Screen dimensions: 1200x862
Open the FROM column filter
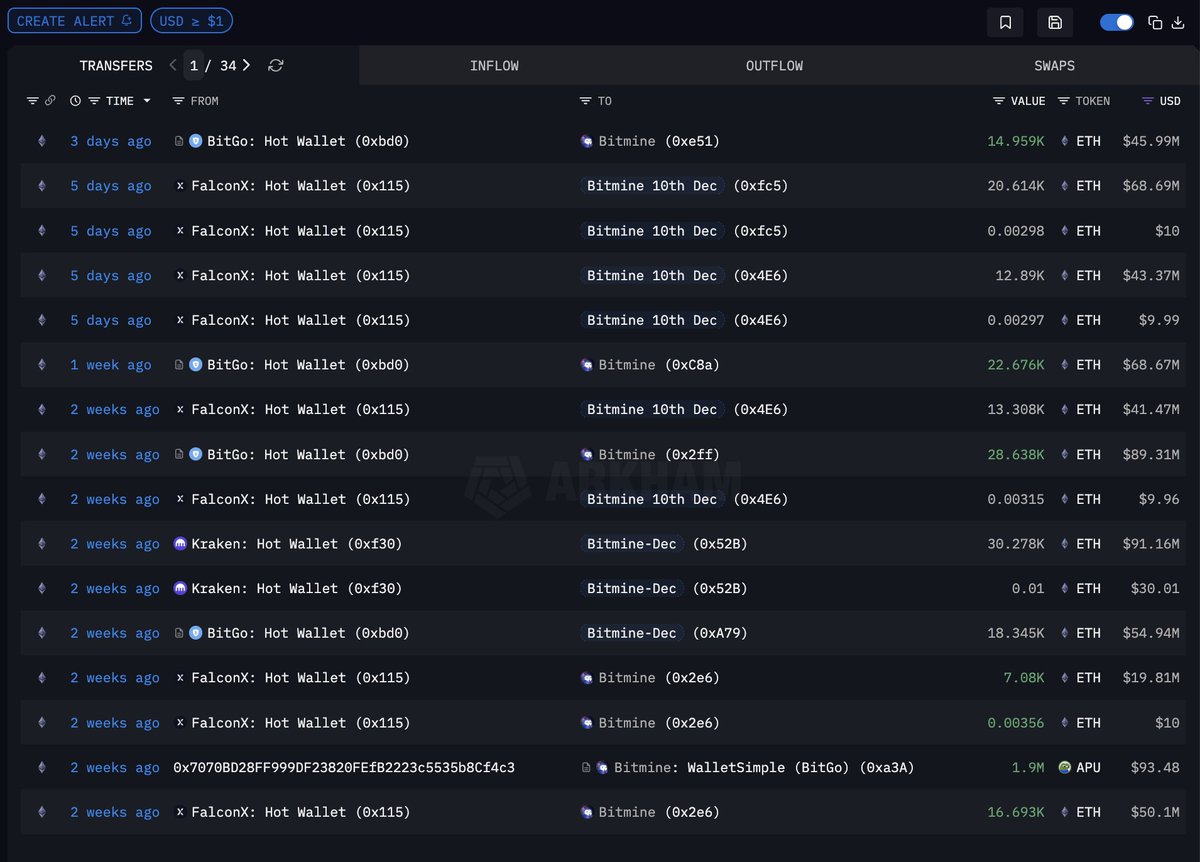pos(178,101)
